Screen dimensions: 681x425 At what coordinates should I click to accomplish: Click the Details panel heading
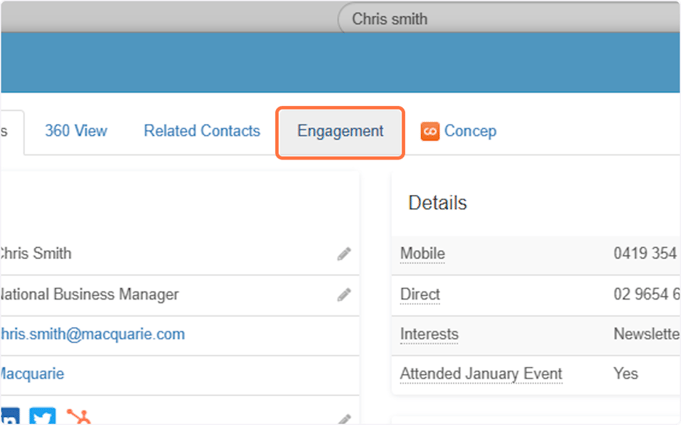437,203
